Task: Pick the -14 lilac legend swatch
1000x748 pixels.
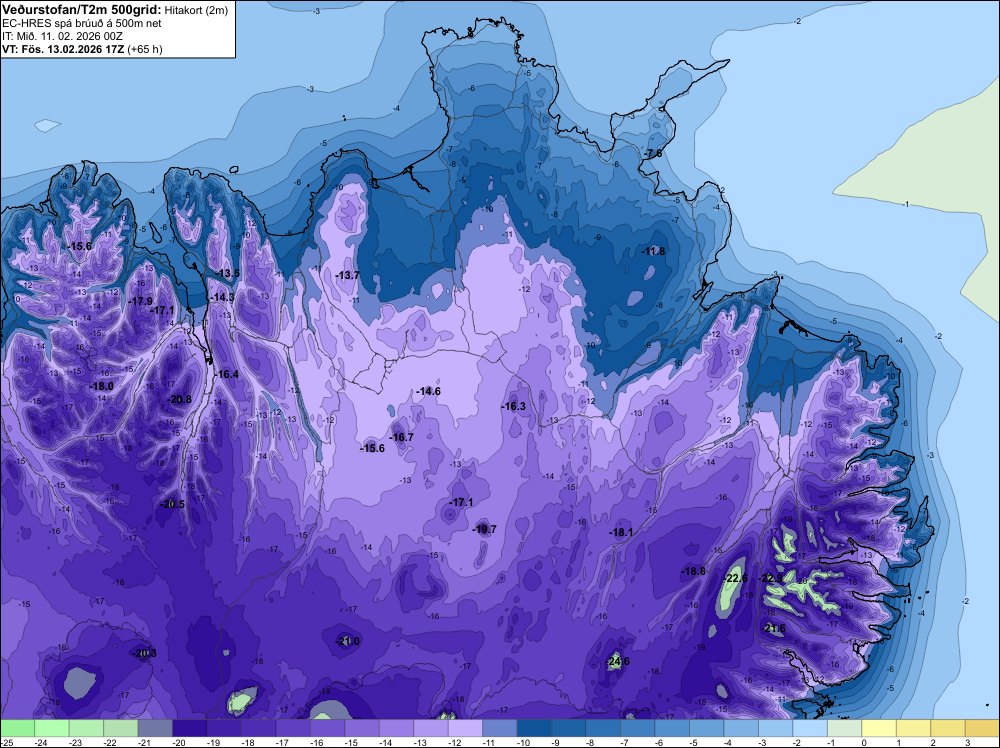Action: (x=396, y=728)
